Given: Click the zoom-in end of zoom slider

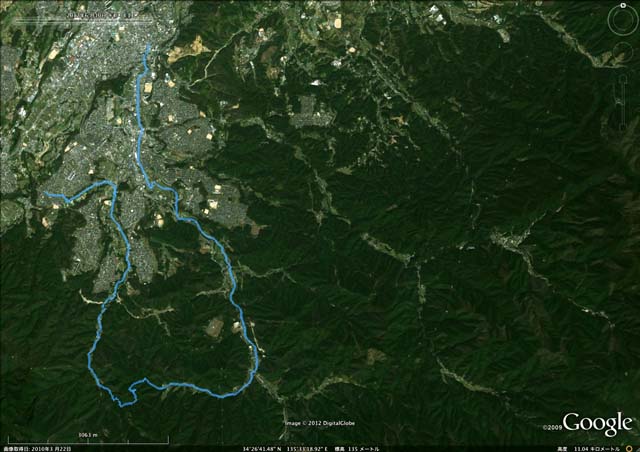Looking at the screenshot, I should click(x=622, y=78).
